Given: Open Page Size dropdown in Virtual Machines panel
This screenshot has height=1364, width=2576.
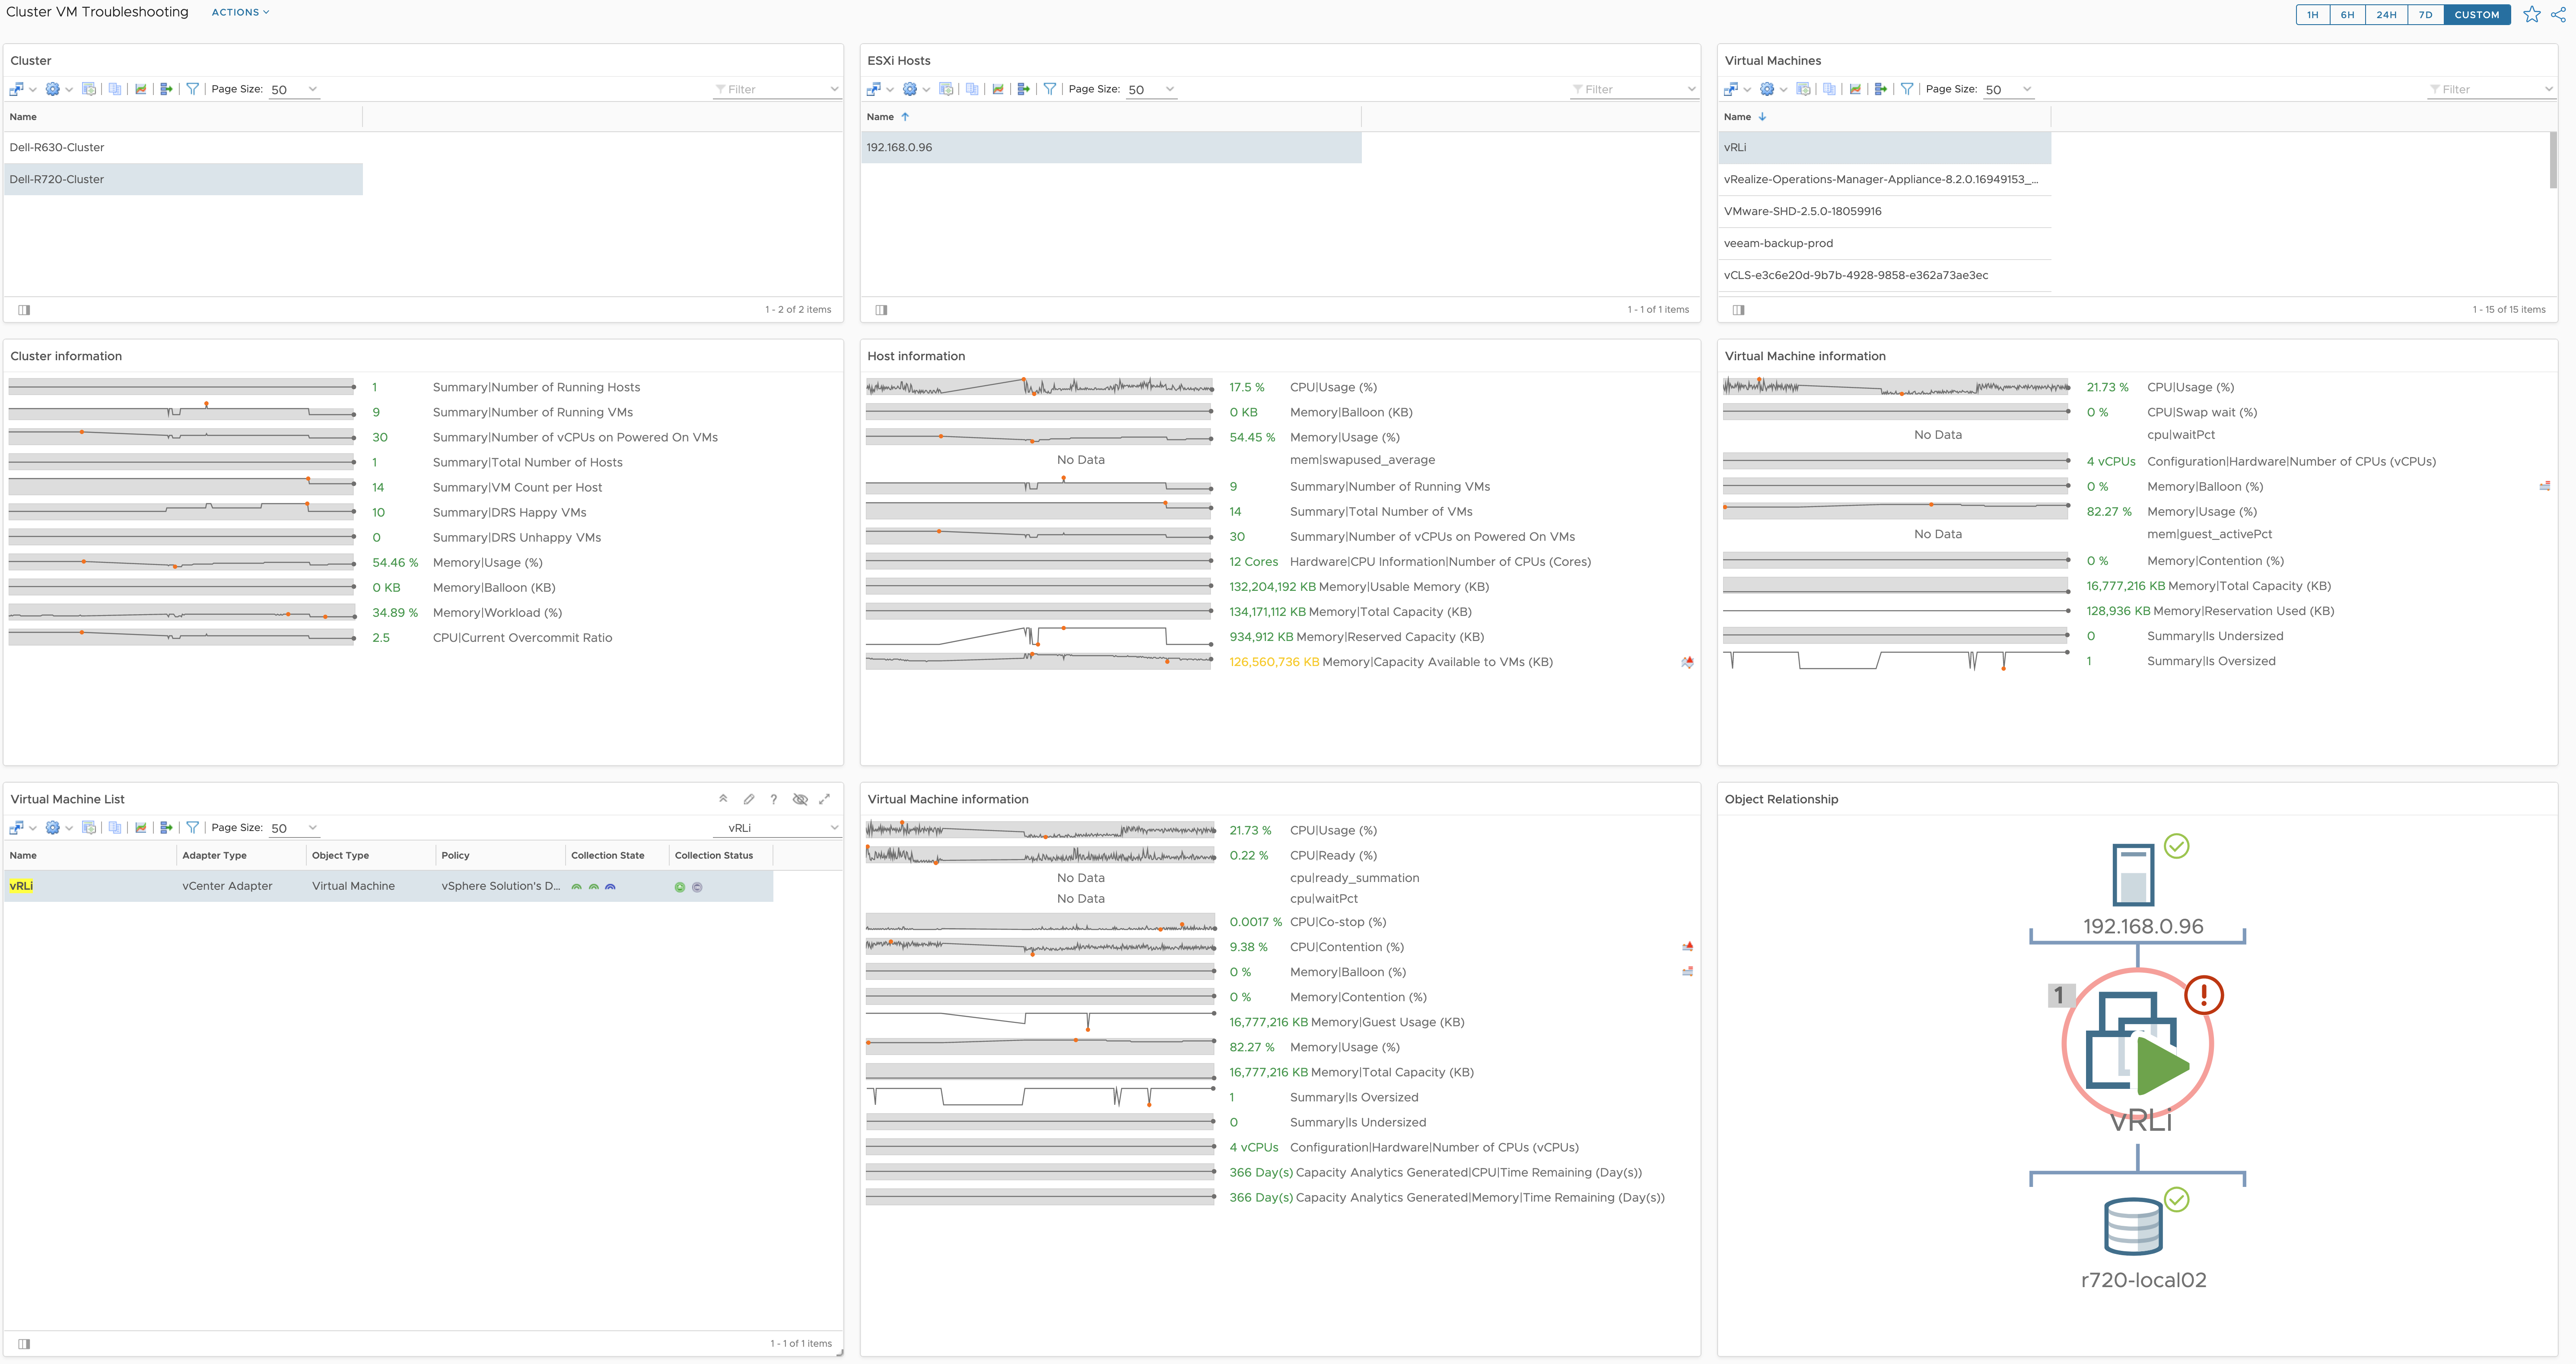Looking at the screenshot, I should [x=2009, y=89].
